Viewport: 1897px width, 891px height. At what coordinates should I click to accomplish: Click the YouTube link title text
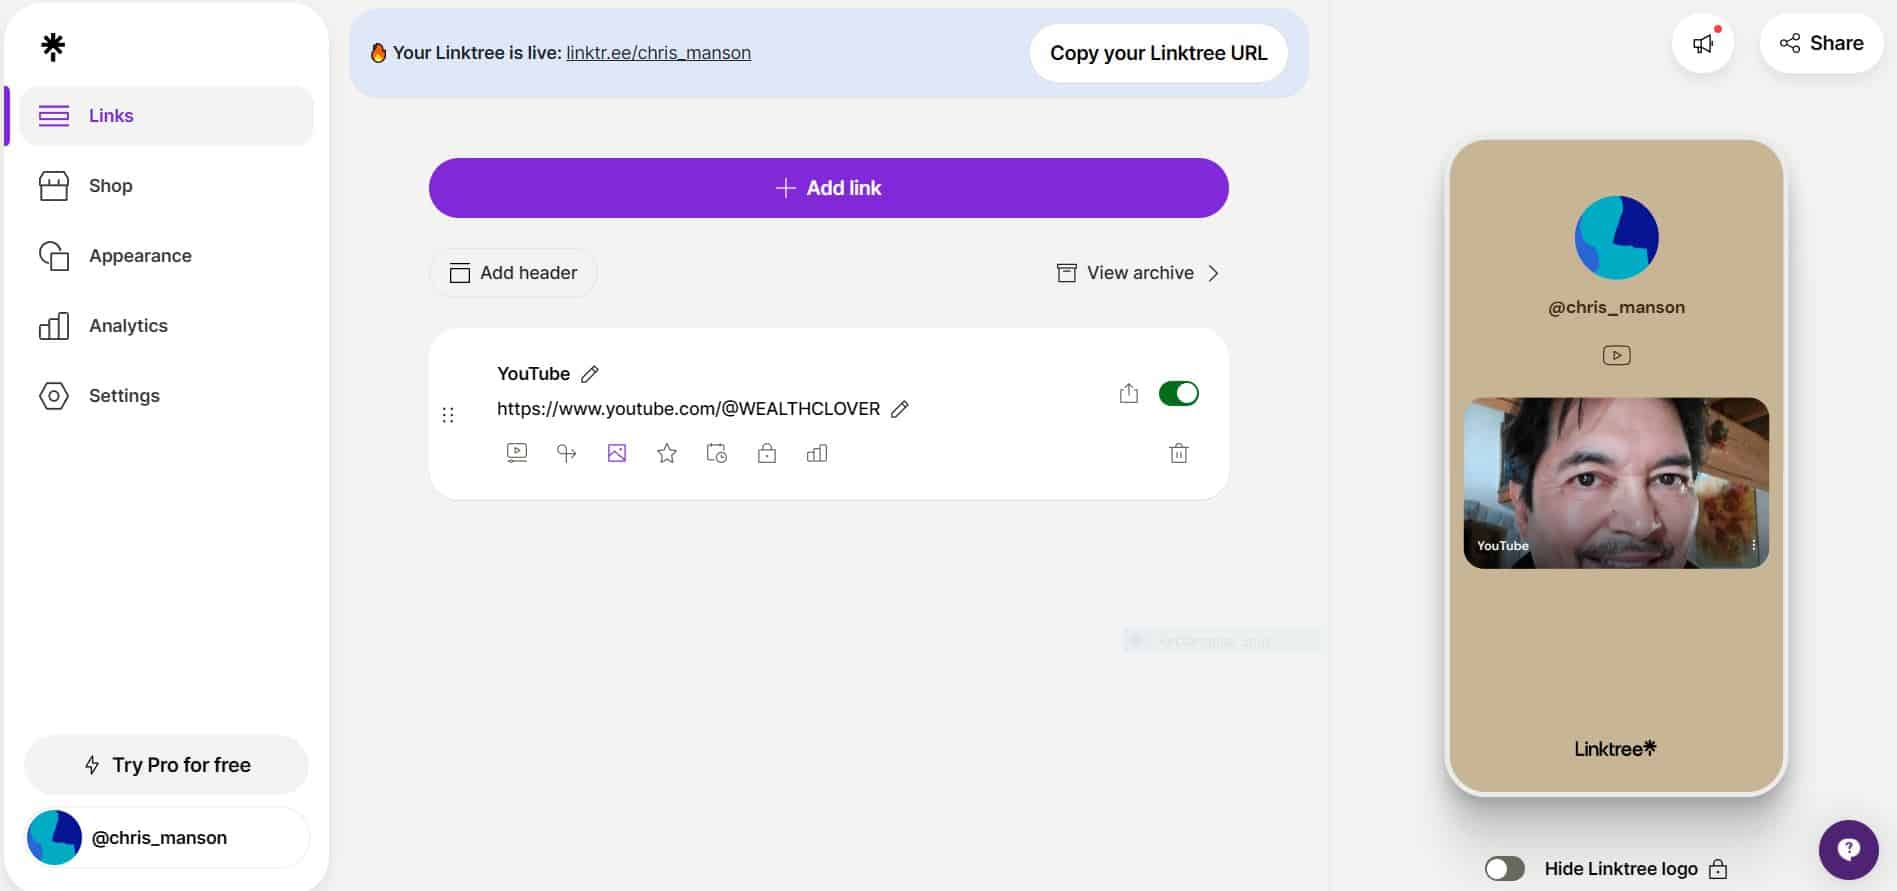pos(533,374)
